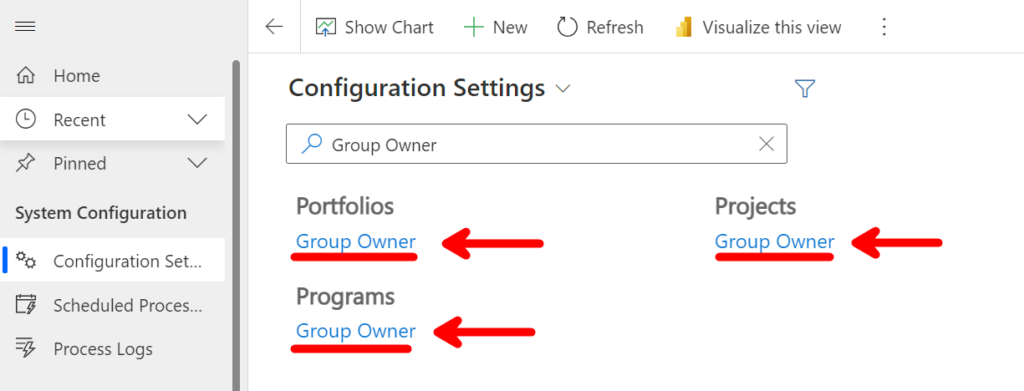
Task: Click the Show Chart icon
Action: click(325, 27)
